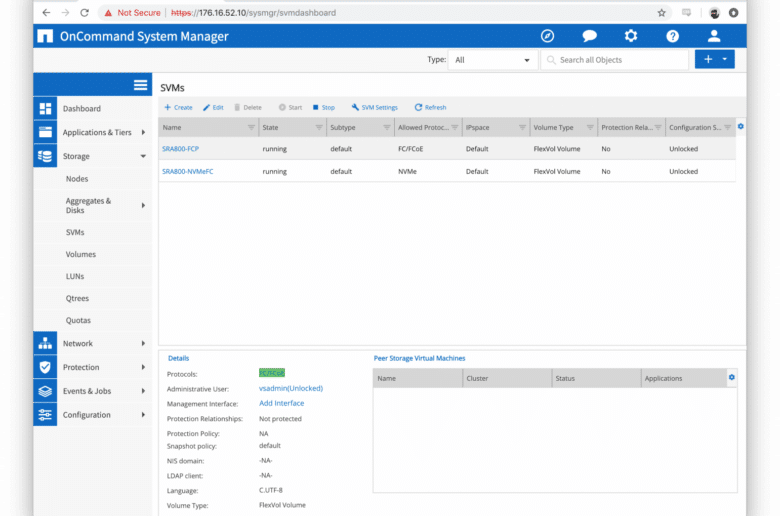Screen dimensions: 780x516
Task: Click the Dashboard grid icon
Action: click(x=45, y=108)
